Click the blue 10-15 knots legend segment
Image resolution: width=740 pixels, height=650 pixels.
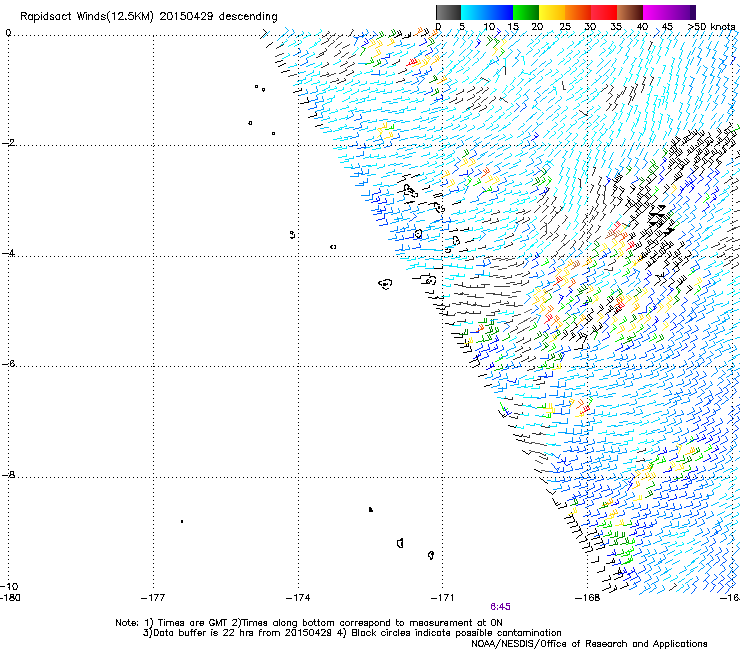point(500,12)
